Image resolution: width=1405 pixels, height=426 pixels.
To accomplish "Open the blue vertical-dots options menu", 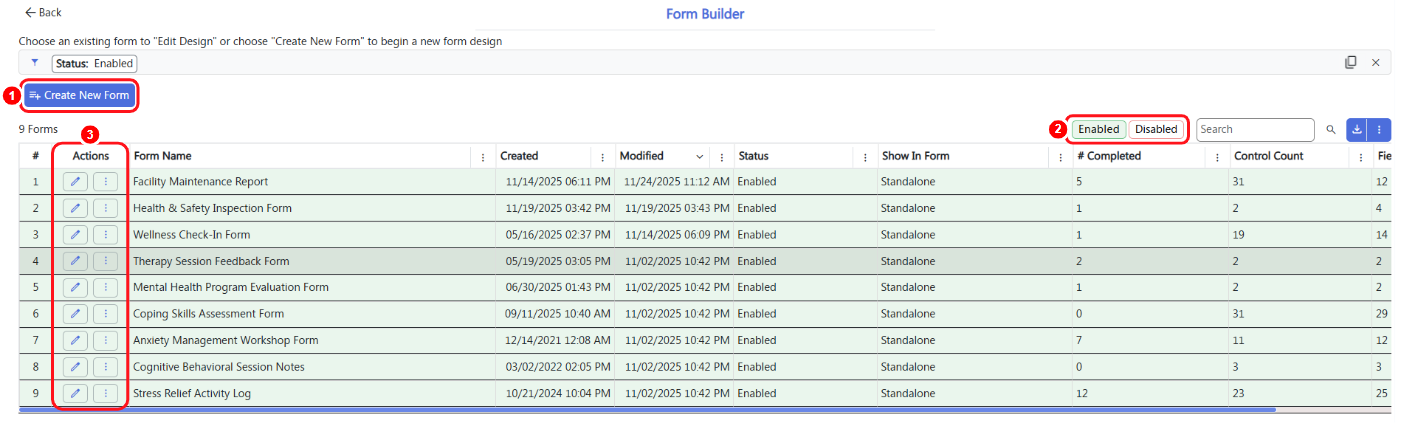I will pos(1379,129).
